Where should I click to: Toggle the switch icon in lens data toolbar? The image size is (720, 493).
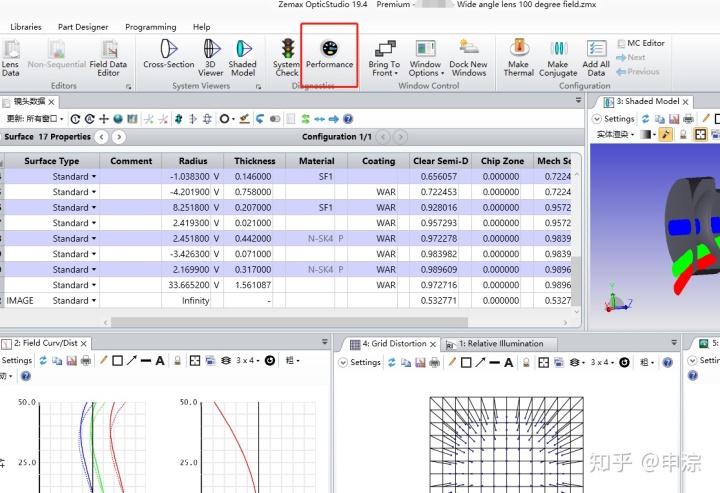(275, 119)
